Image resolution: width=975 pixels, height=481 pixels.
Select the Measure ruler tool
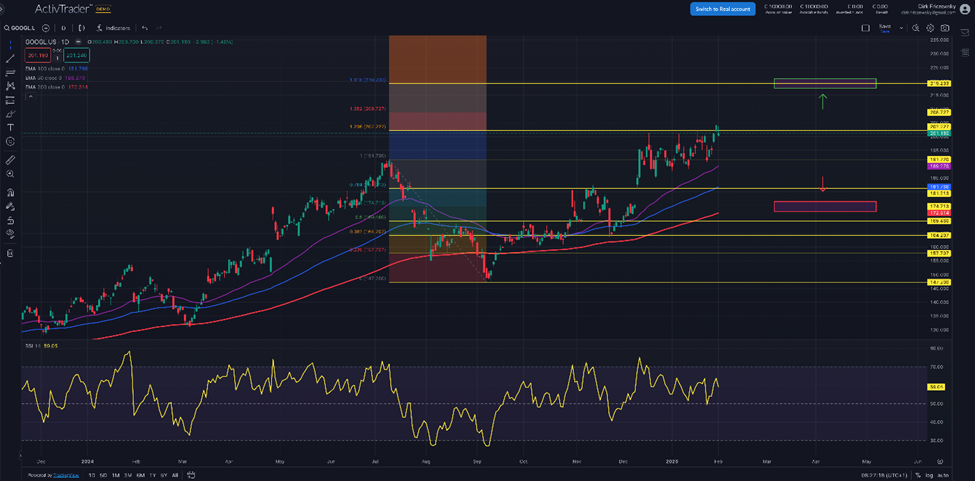pos(11,160)
